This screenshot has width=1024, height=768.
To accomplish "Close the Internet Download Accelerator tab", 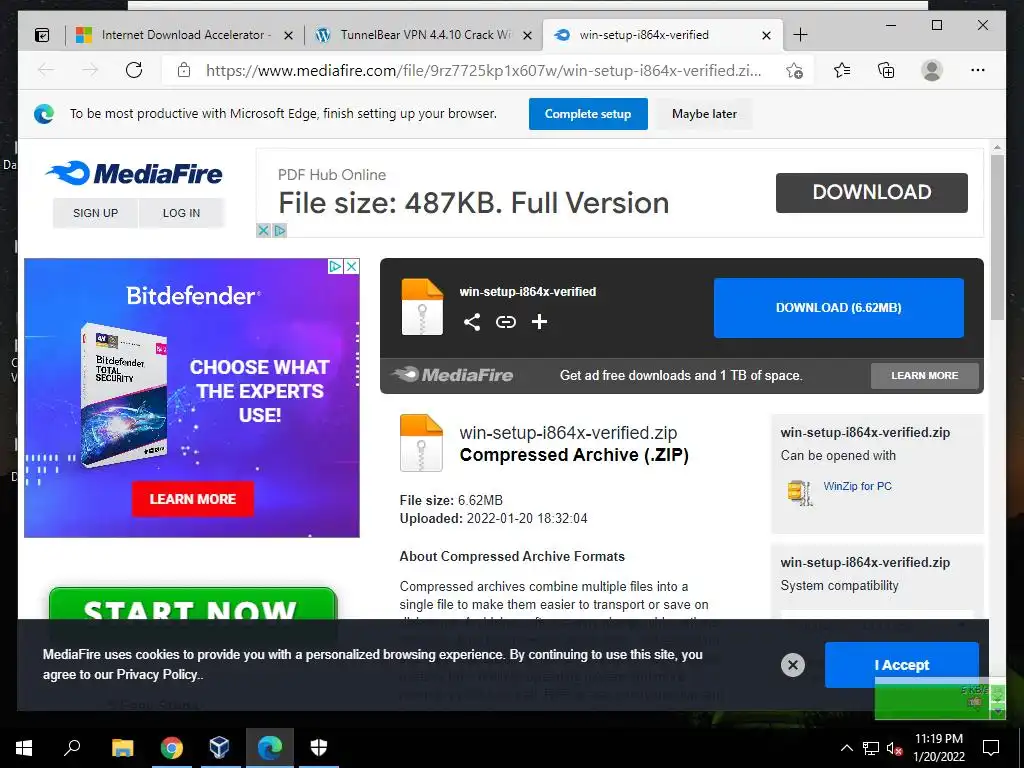I will (288, 35).
